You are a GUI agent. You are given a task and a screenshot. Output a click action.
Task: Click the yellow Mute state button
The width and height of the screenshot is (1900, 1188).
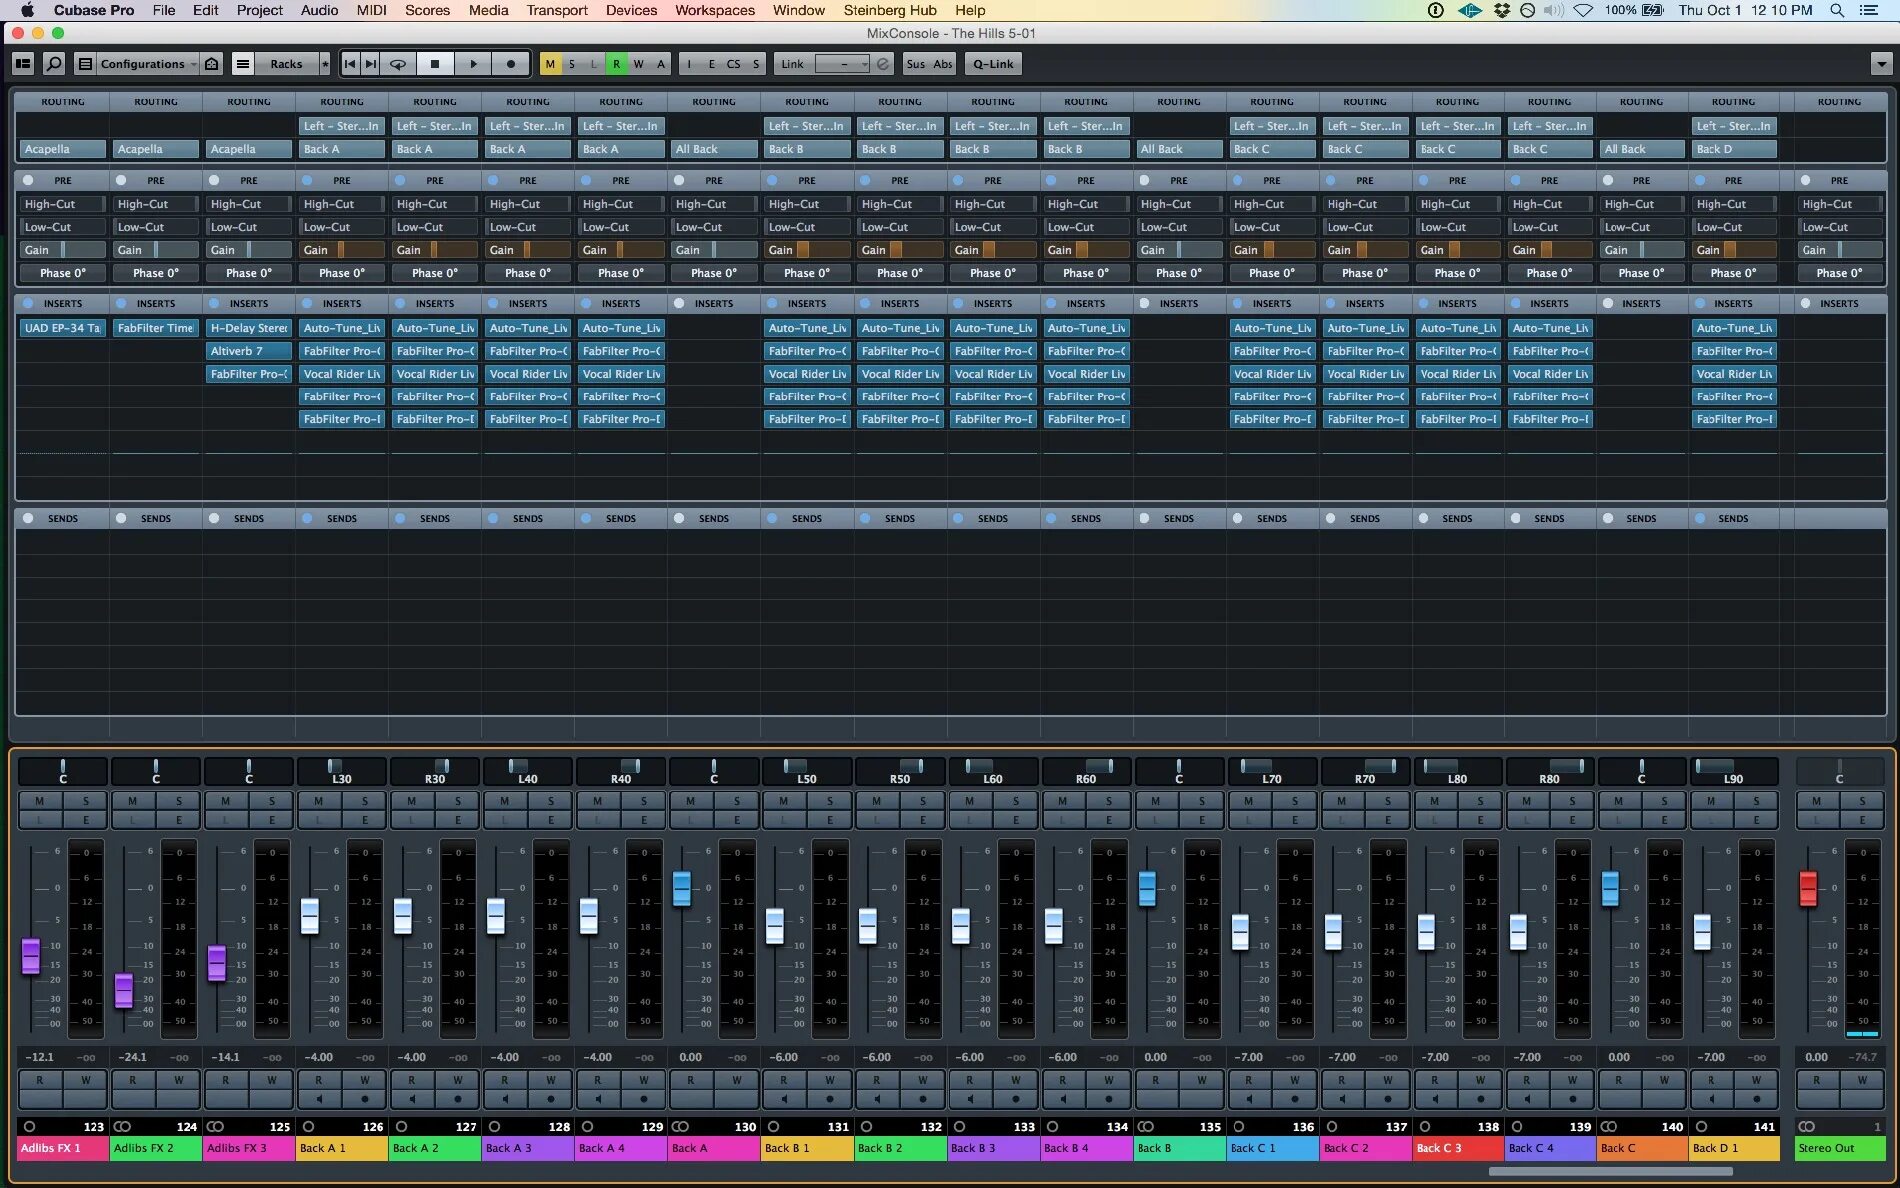550,64
